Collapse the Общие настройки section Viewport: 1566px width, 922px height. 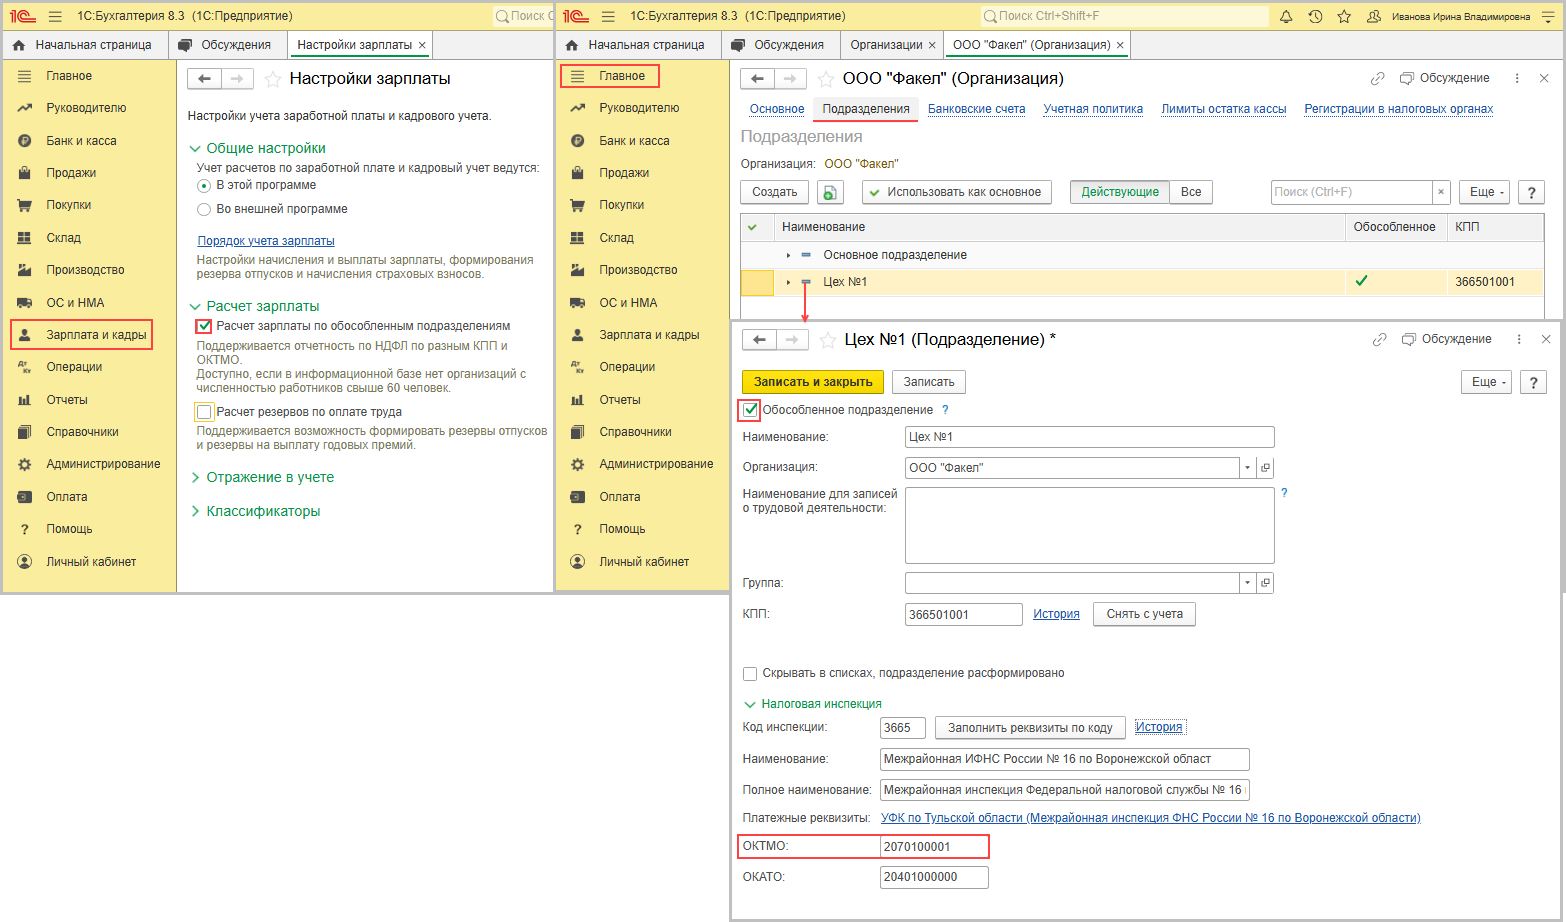pos(195,149)
